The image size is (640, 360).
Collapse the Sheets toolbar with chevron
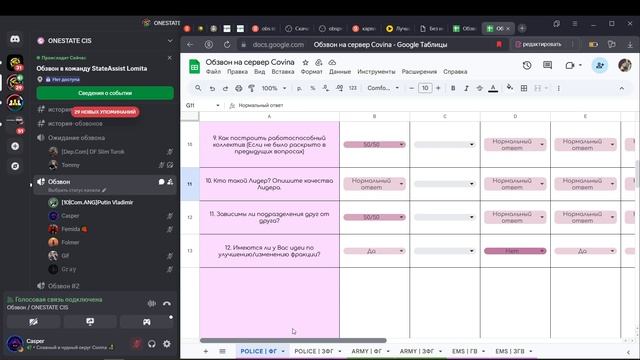click(622, 88)
